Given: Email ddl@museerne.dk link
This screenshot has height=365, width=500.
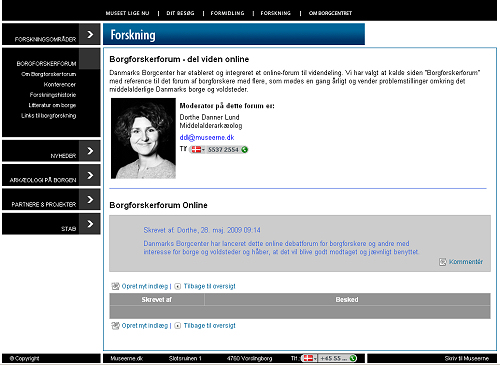Looking at the screenshot, I should click(x=207, y=137).
